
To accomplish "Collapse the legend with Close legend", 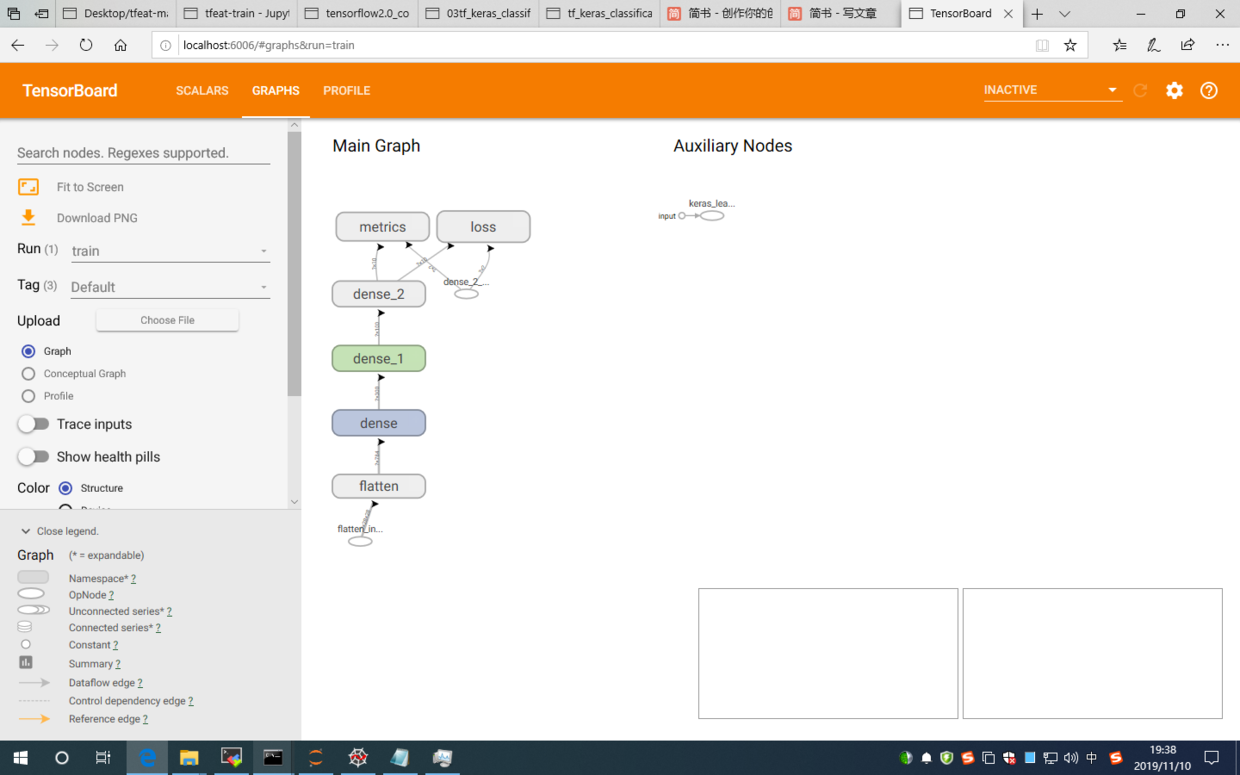I will pyautogui.click(x=59, y=531).
